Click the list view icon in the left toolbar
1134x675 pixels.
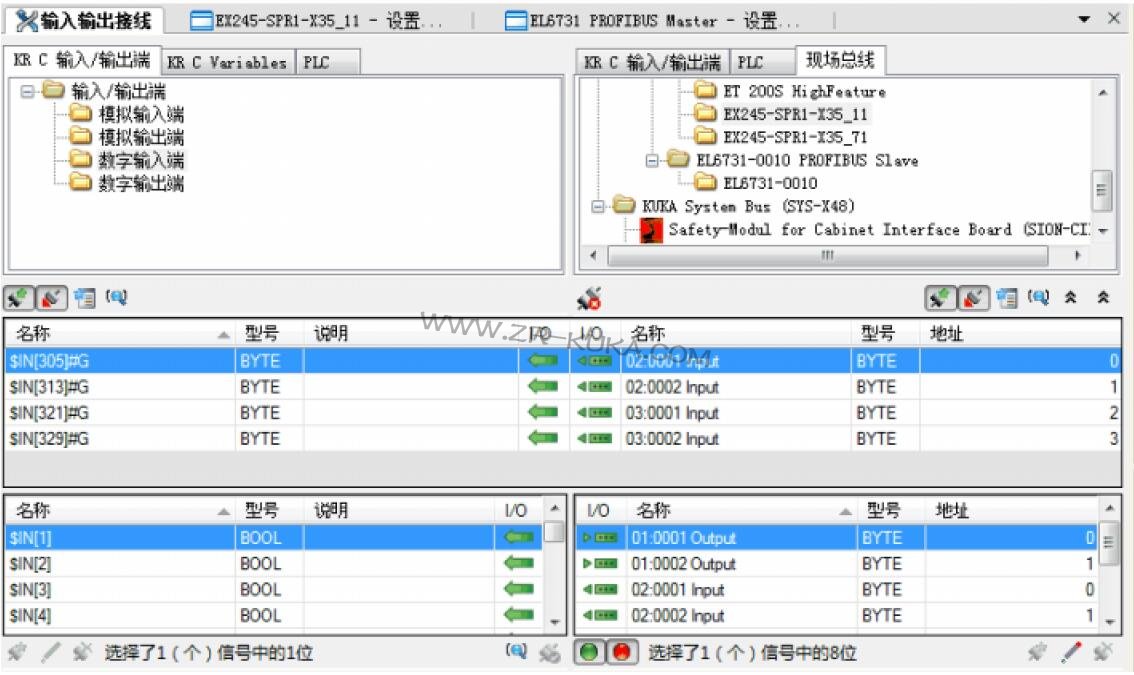point(85,297)
